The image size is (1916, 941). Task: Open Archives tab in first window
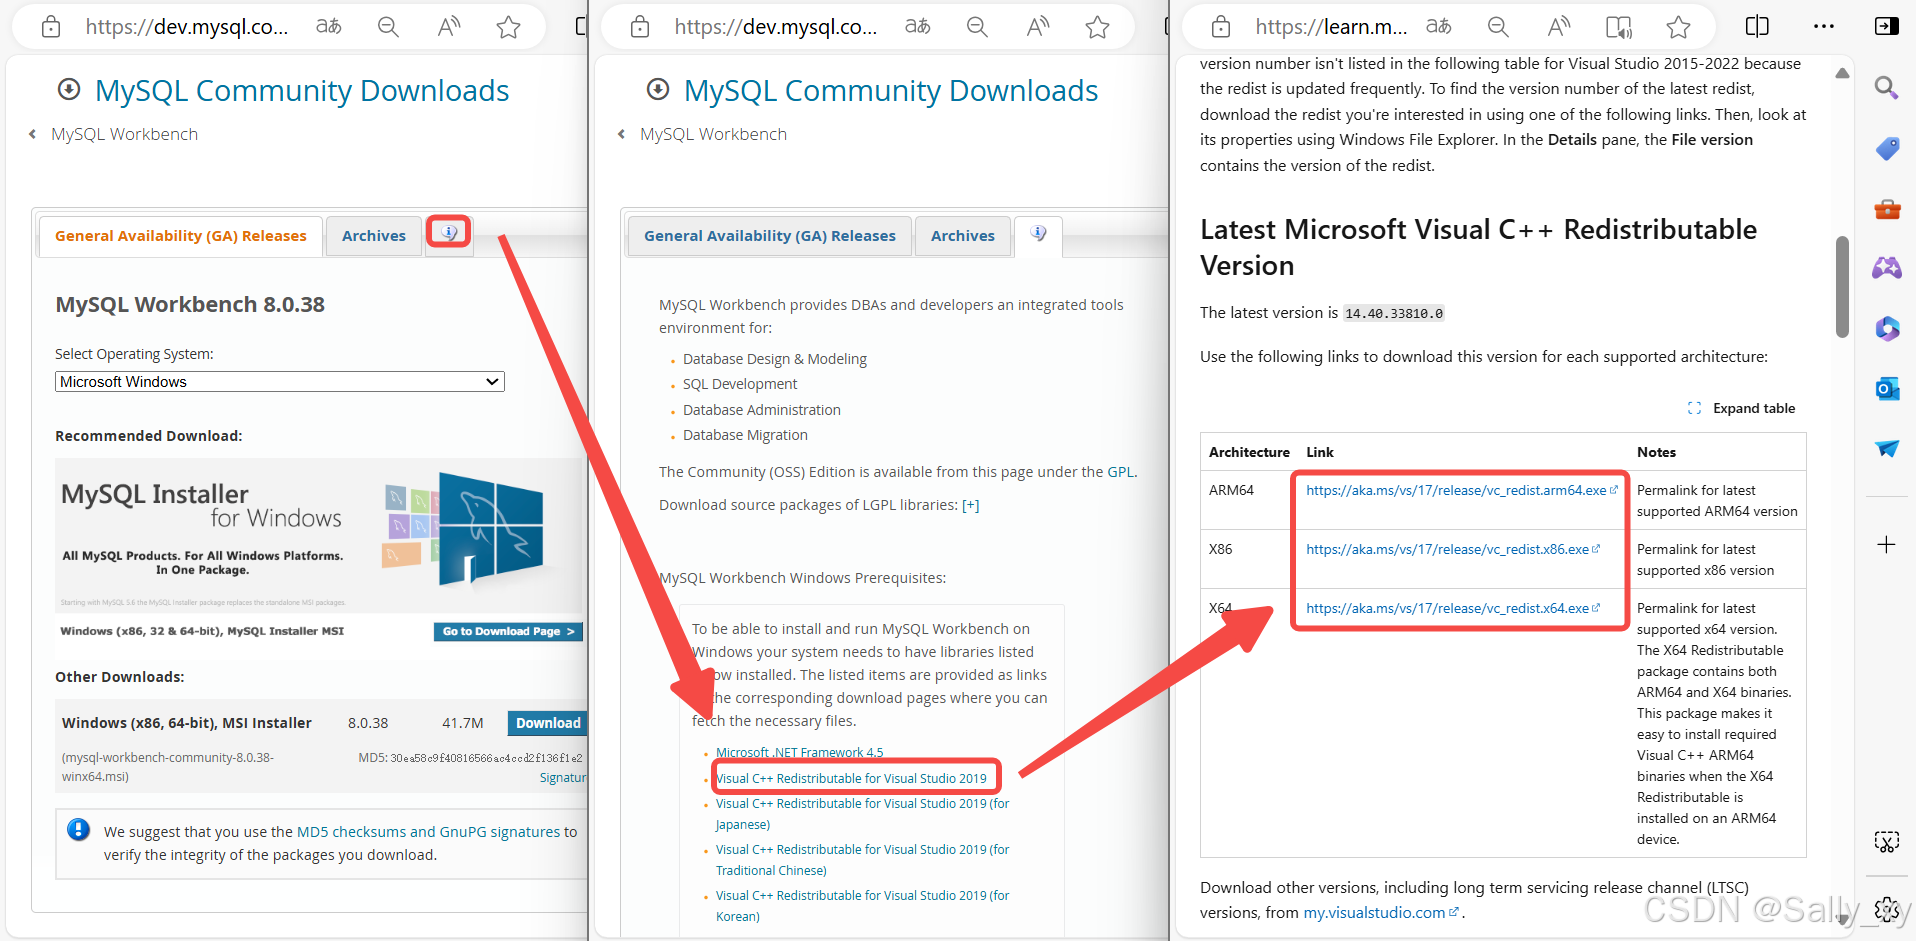click(x=374, y=236)
